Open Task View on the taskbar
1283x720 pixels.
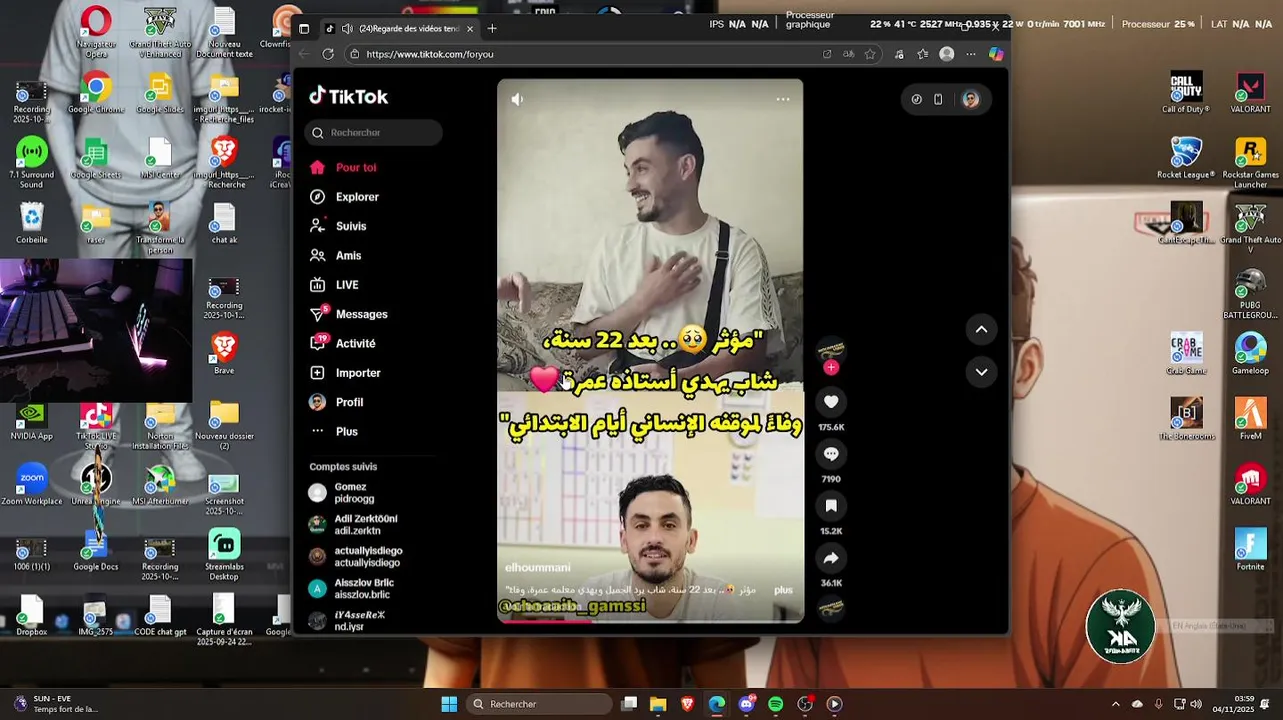pos(629,704)
